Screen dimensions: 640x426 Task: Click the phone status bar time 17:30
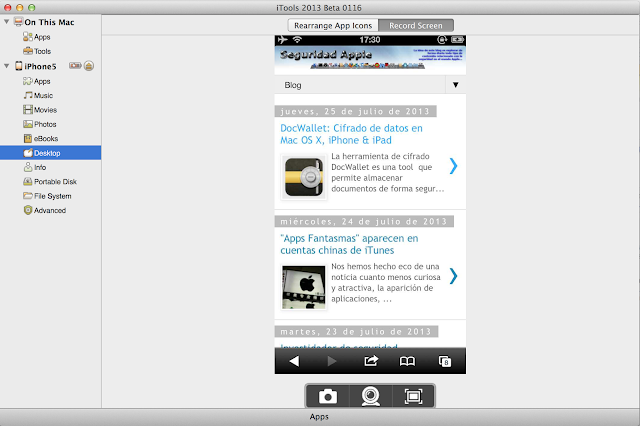tap(370, 40)
